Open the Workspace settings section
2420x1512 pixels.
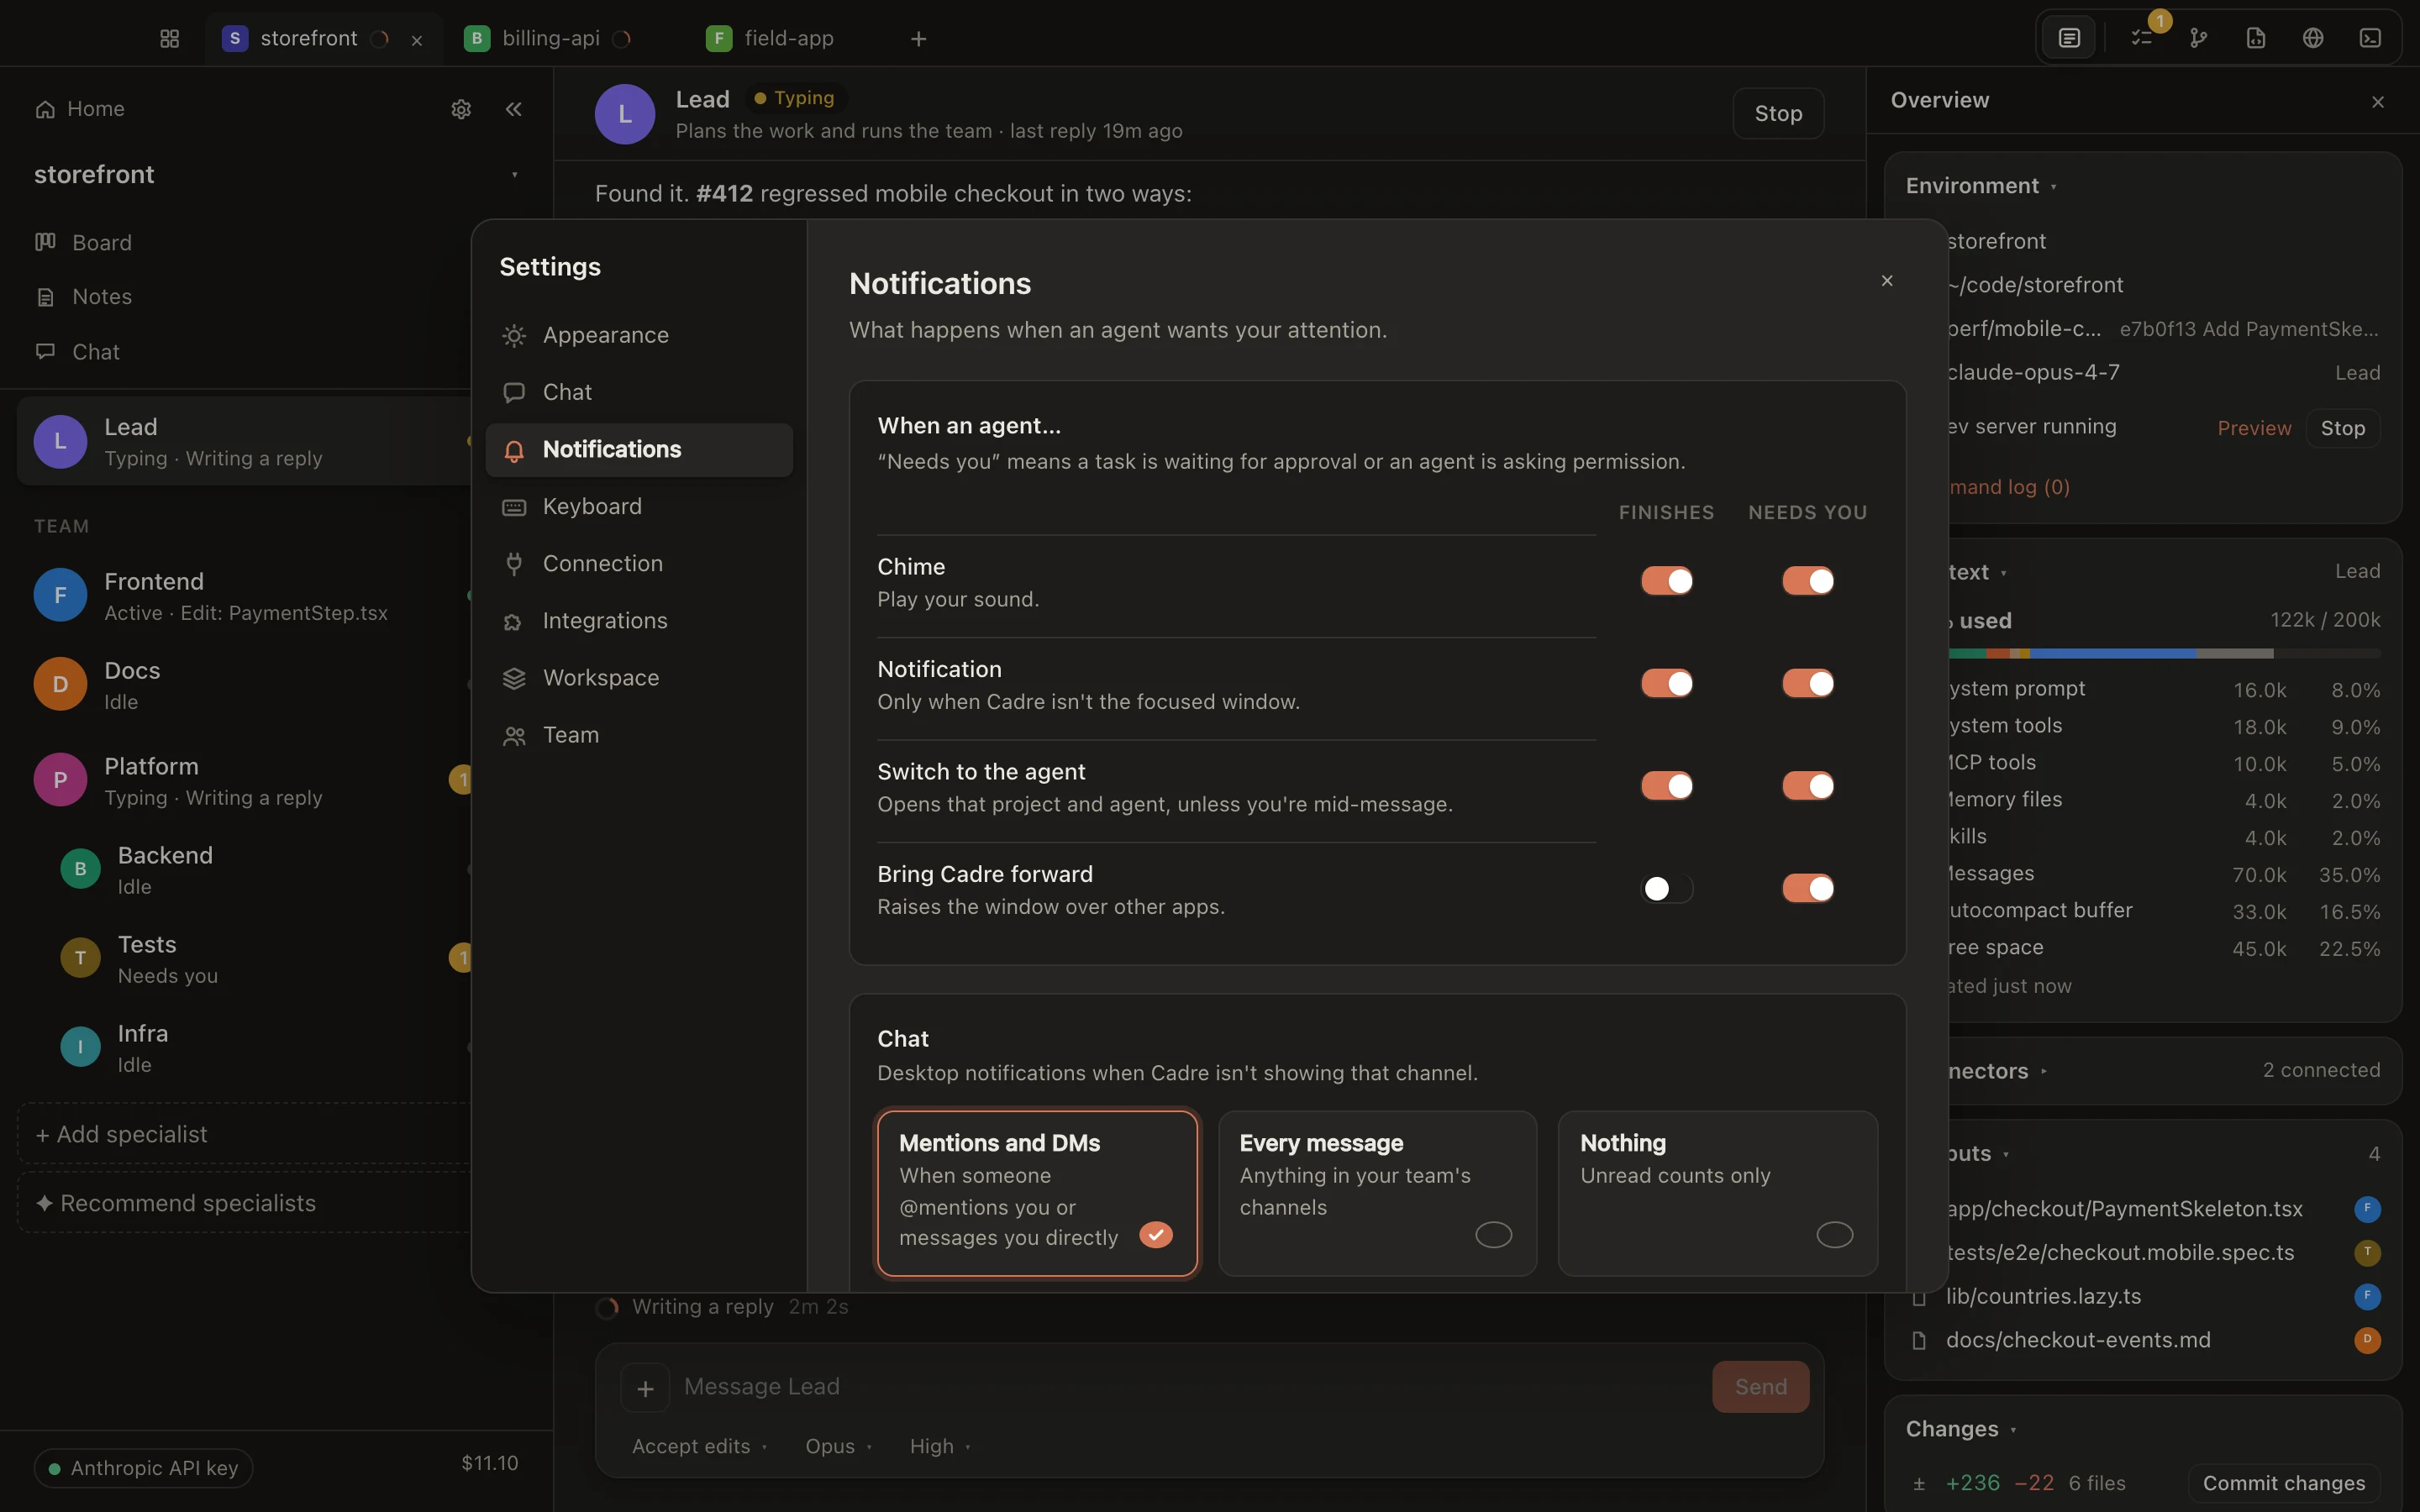tap(639, 677)
